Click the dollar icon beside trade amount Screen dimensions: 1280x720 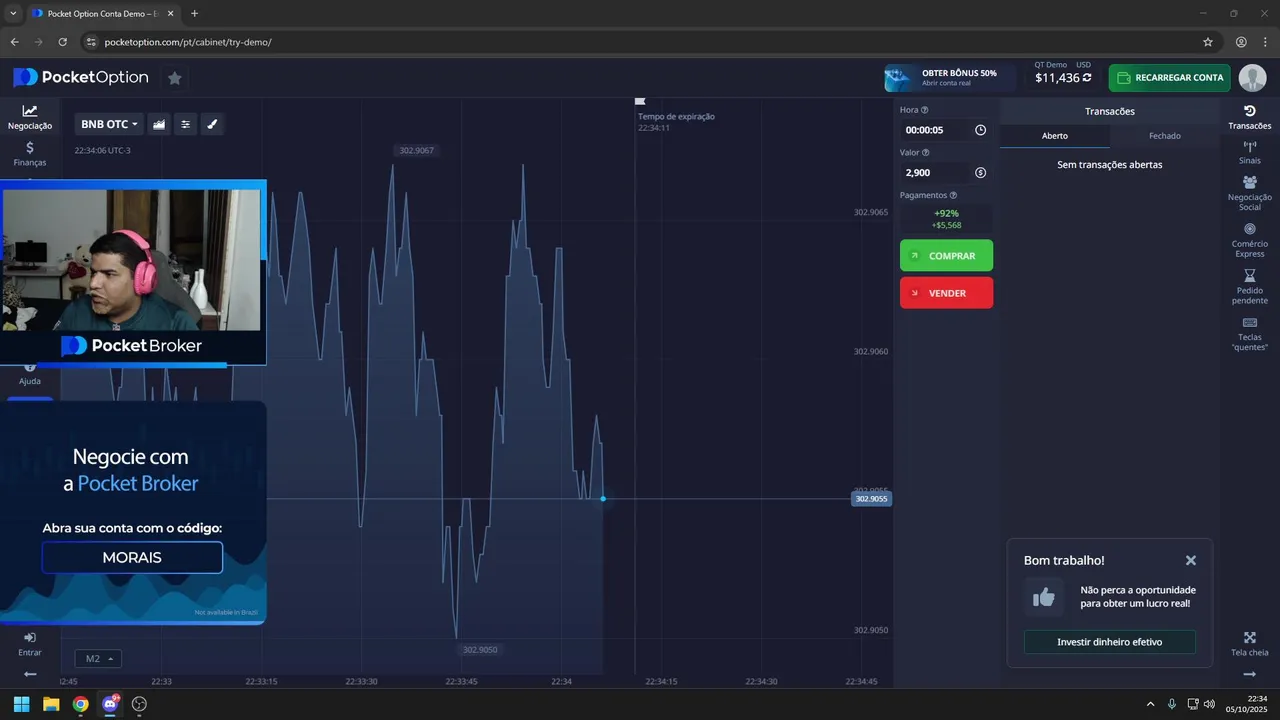980,173
